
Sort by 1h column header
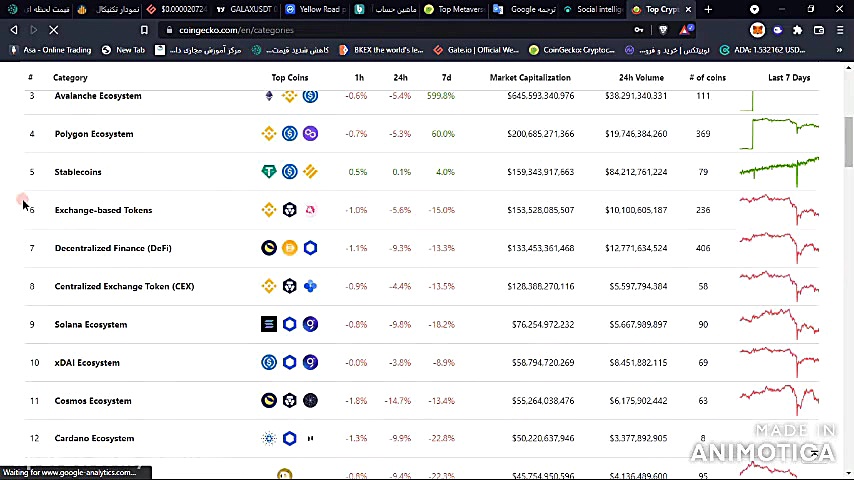point(359,77)
